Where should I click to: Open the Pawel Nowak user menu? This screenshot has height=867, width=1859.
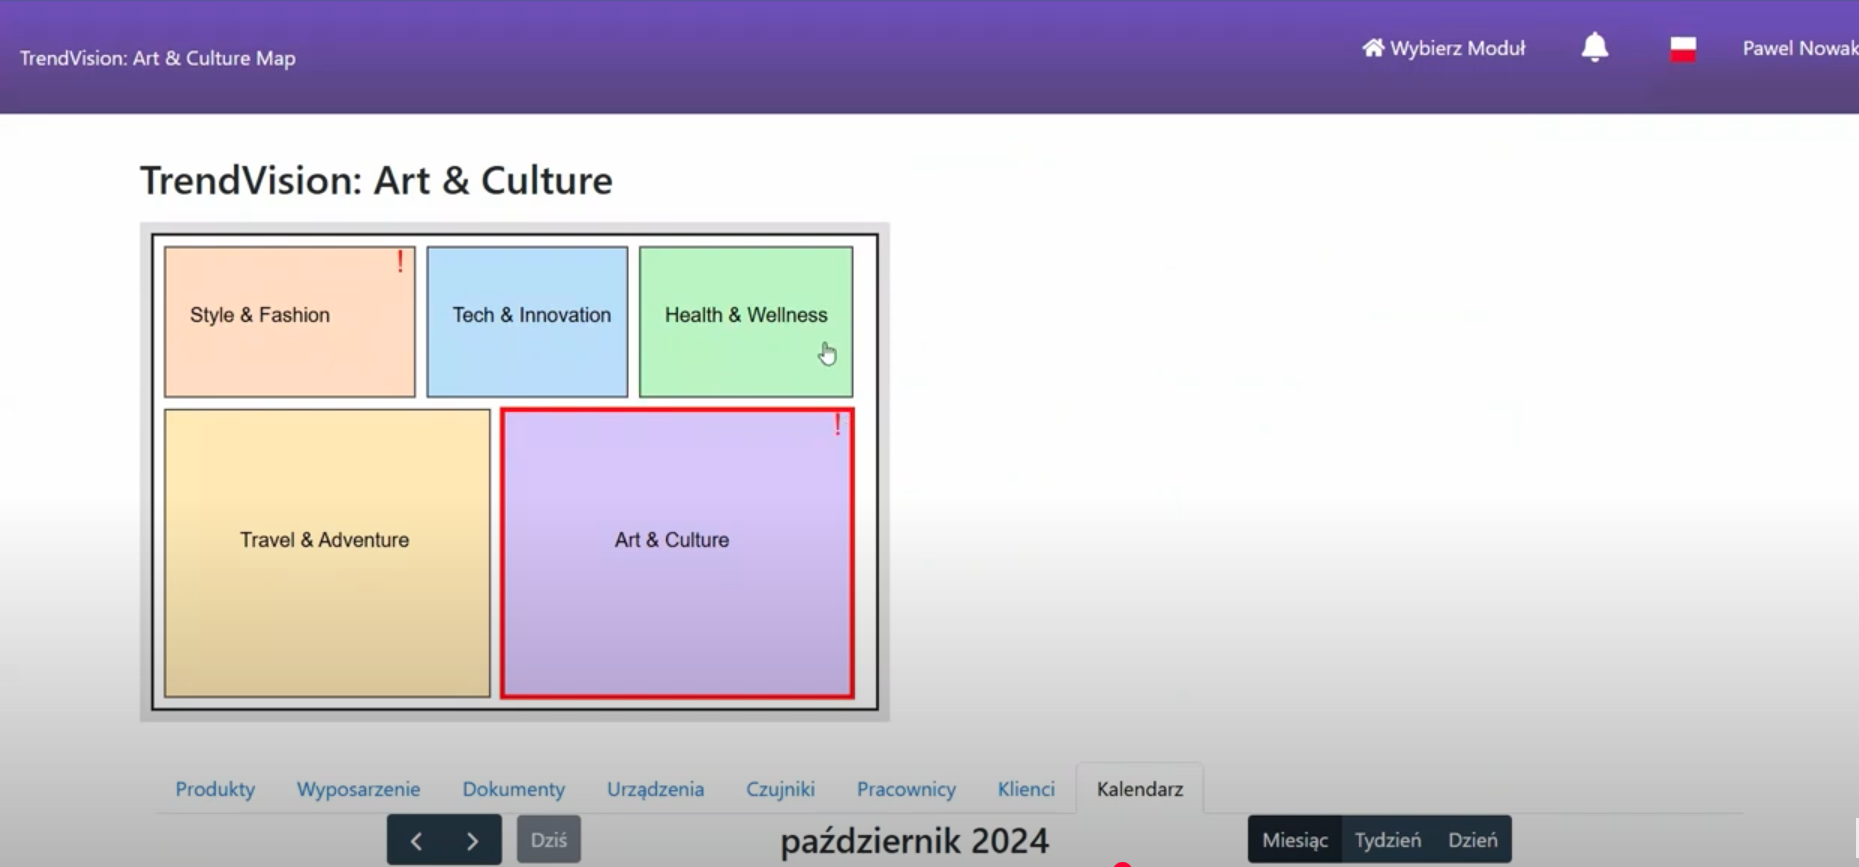click(1798, 48)
